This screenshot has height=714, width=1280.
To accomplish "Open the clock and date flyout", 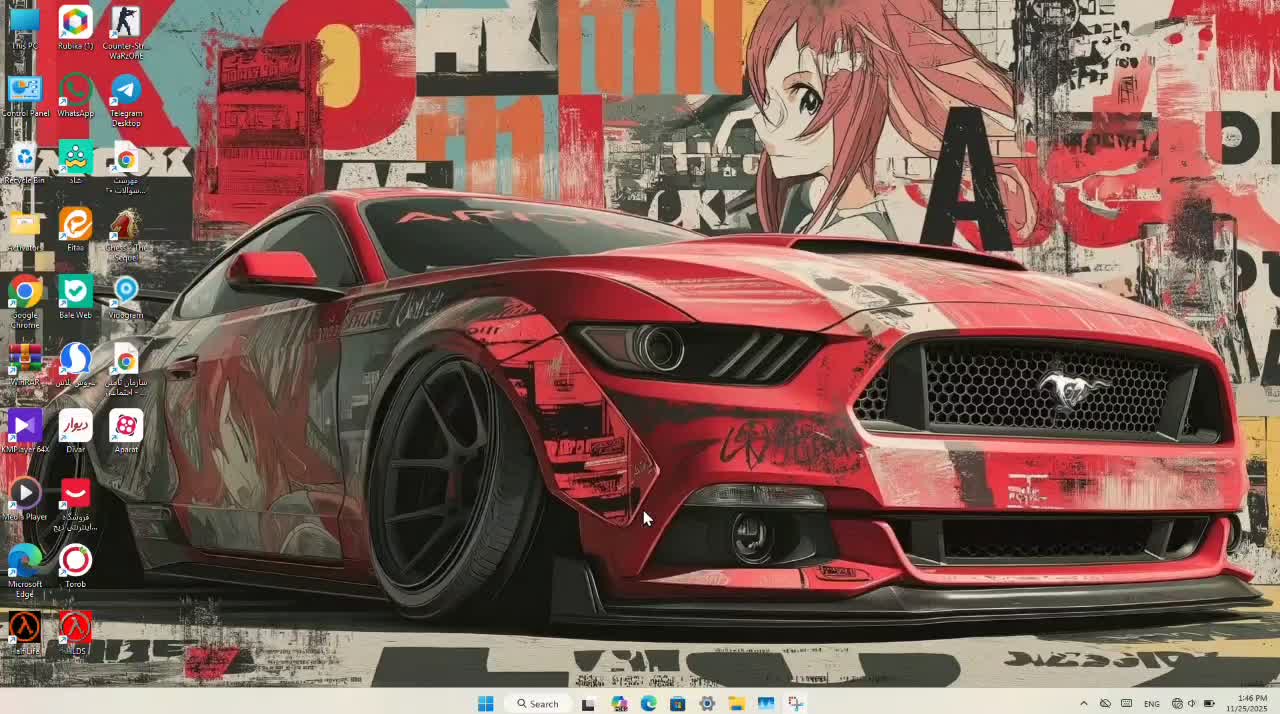I will 1251,703.
